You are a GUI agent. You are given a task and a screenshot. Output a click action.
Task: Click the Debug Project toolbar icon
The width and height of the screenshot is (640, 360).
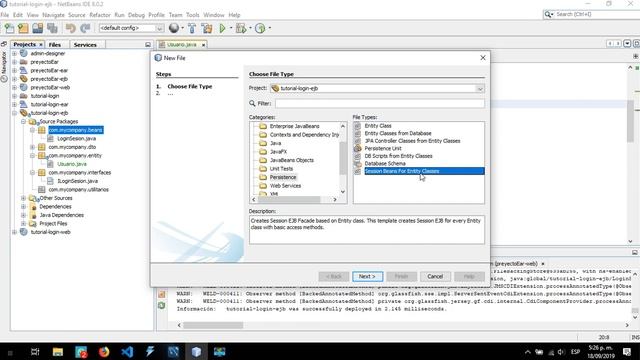241,28
